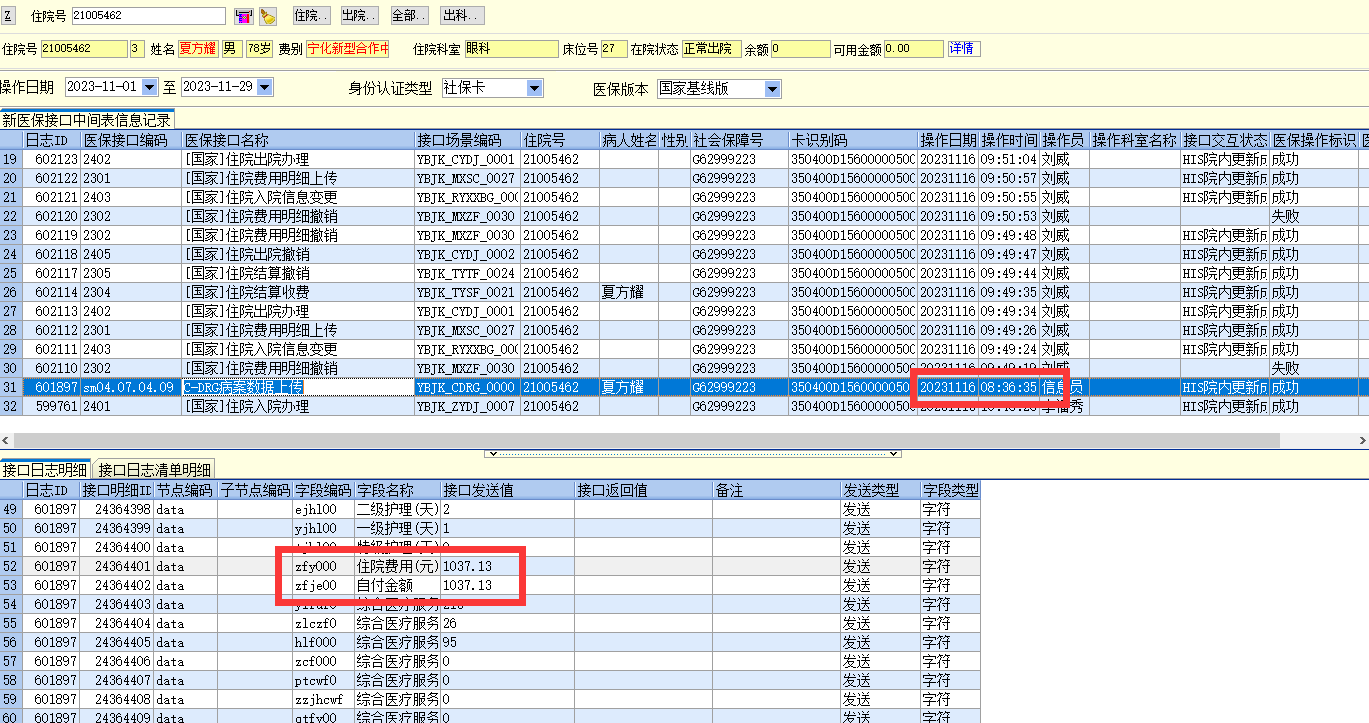Click the field code cell hlf000

point(323,642)
